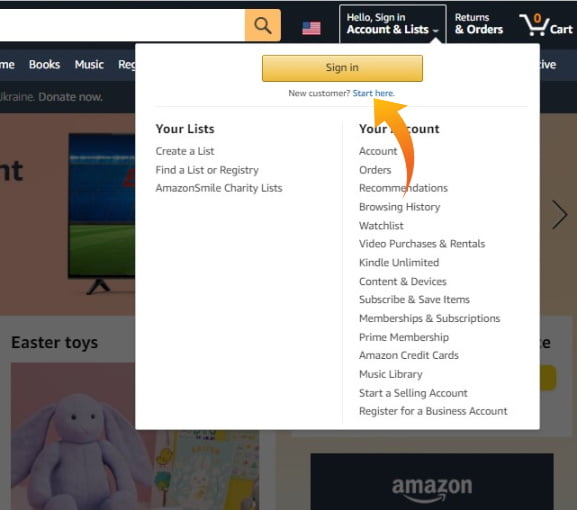This screenshot has width=577, height=510.
Task: Click the amazon logo banner
Action: 432,482
